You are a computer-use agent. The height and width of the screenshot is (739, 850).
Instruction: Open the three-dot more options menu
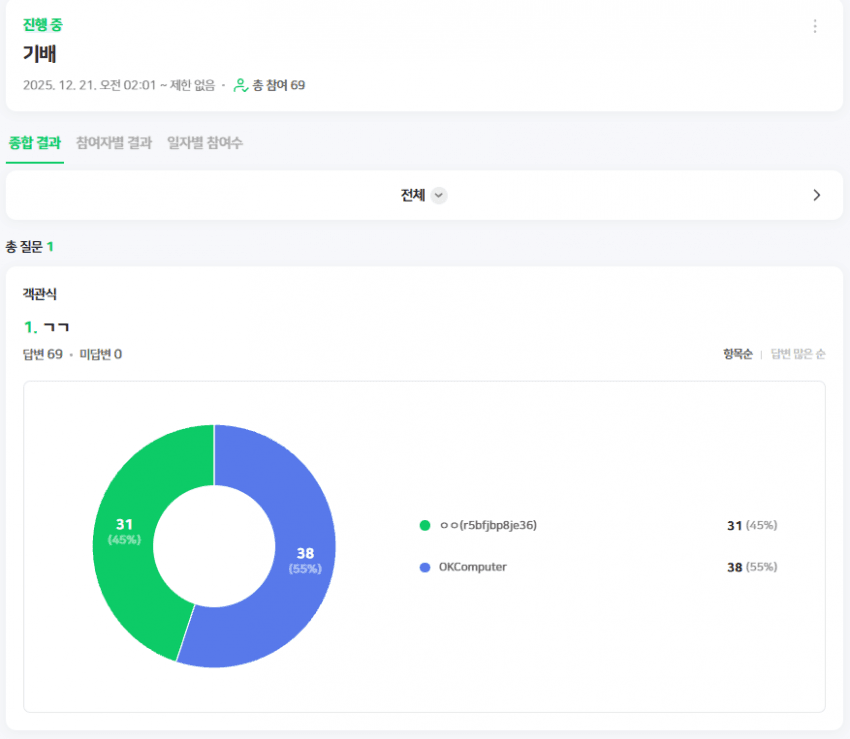coord(814,26)
